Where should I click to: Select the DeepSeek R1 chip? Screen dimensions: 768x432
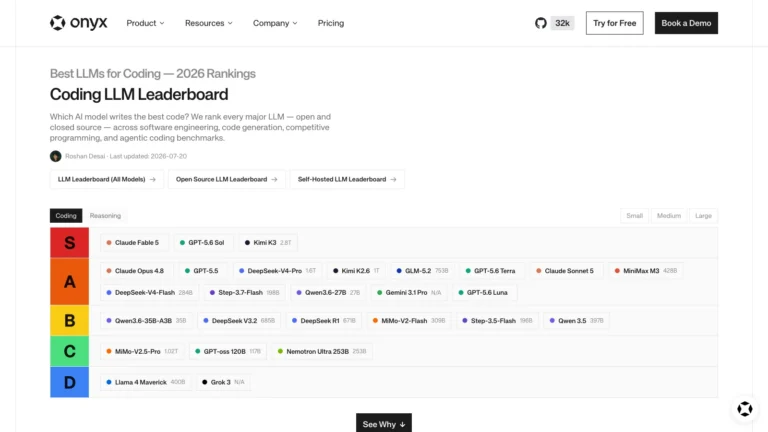click(x=324, y=321)
